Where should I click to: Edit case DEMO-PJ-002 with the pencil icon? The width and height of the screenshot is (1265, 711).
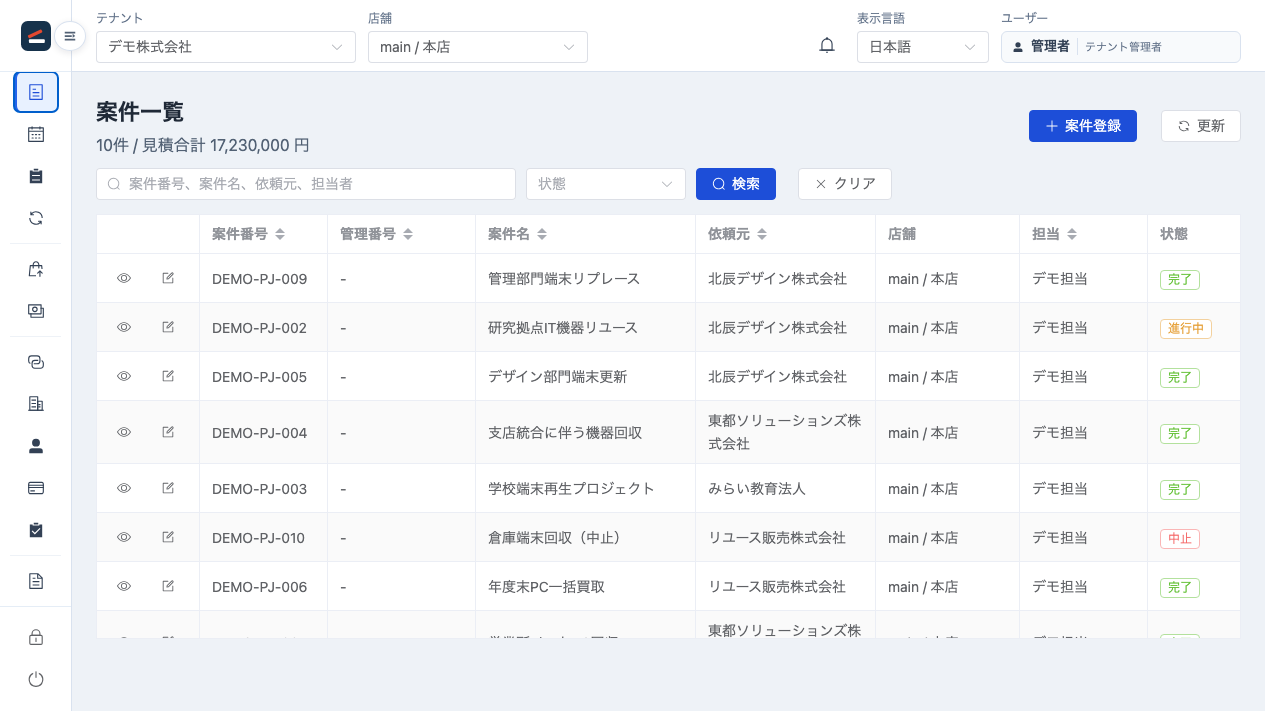coord(168,327)
